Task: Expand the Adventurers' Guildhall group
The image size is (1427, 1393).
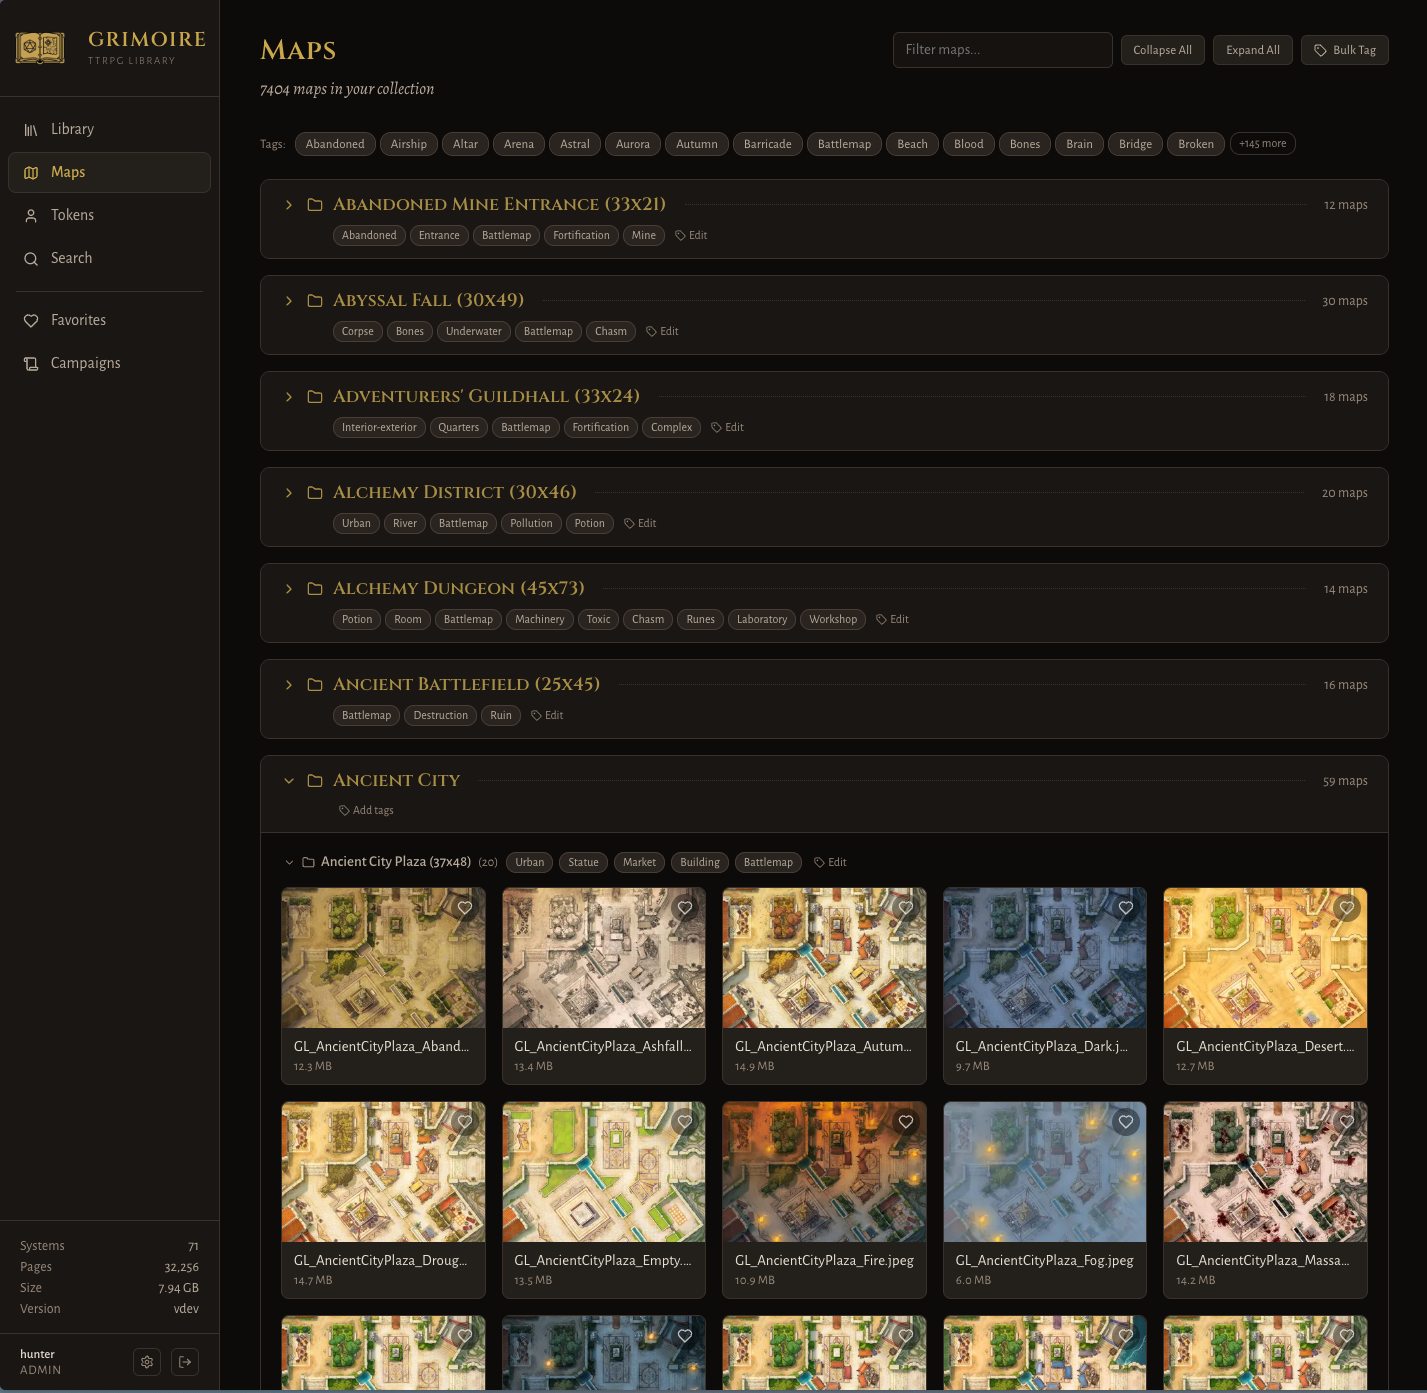Action: [x=289, y=397]
